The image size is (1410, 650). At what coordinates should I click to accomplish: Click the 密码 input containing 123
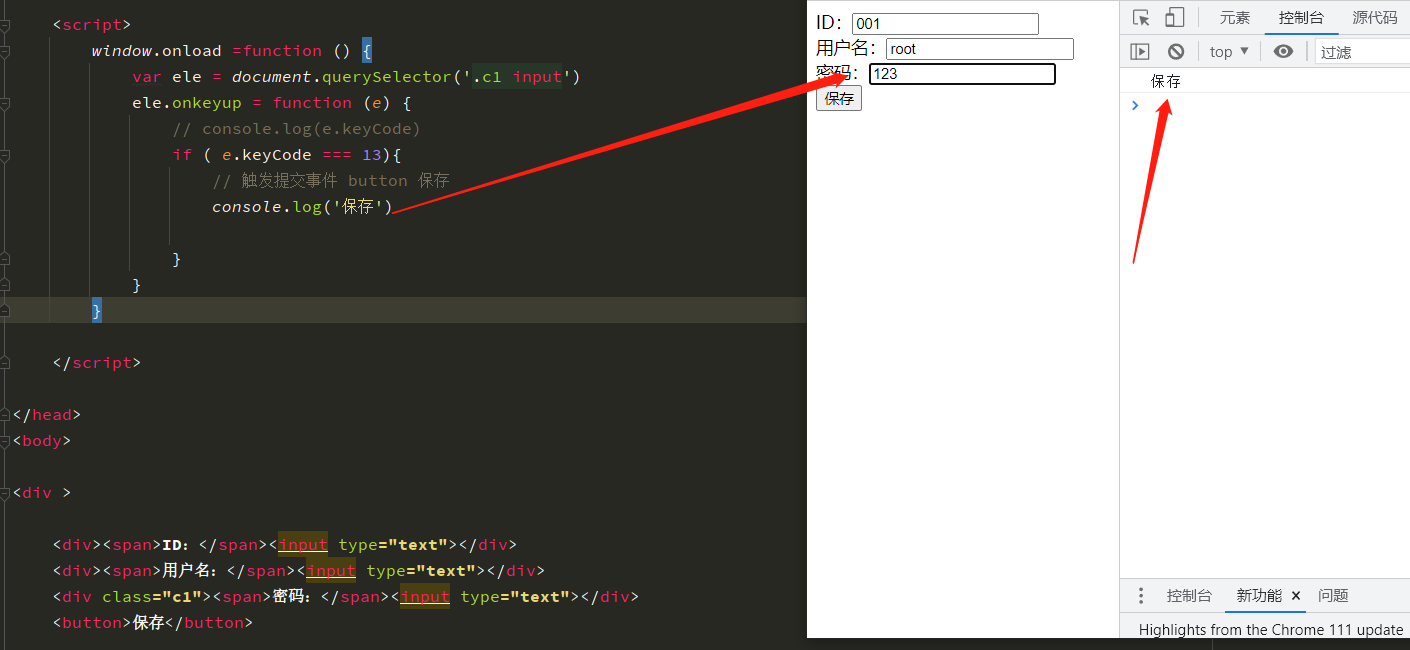(x=962, y=74)
